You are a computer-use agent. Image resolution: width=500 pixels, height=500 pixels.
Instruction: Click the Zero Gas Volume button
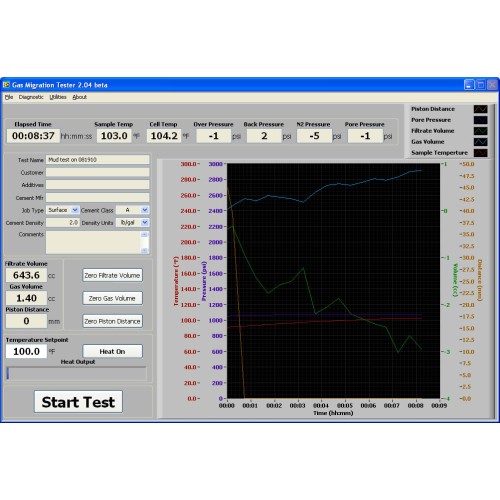tap(112, 298)
